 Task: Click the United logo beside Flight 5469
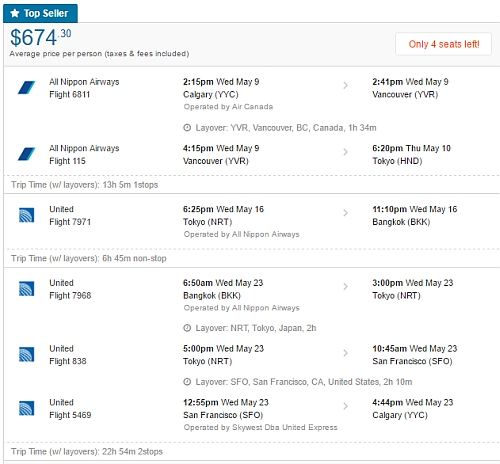pyautogui.click(x=26, y=408)
